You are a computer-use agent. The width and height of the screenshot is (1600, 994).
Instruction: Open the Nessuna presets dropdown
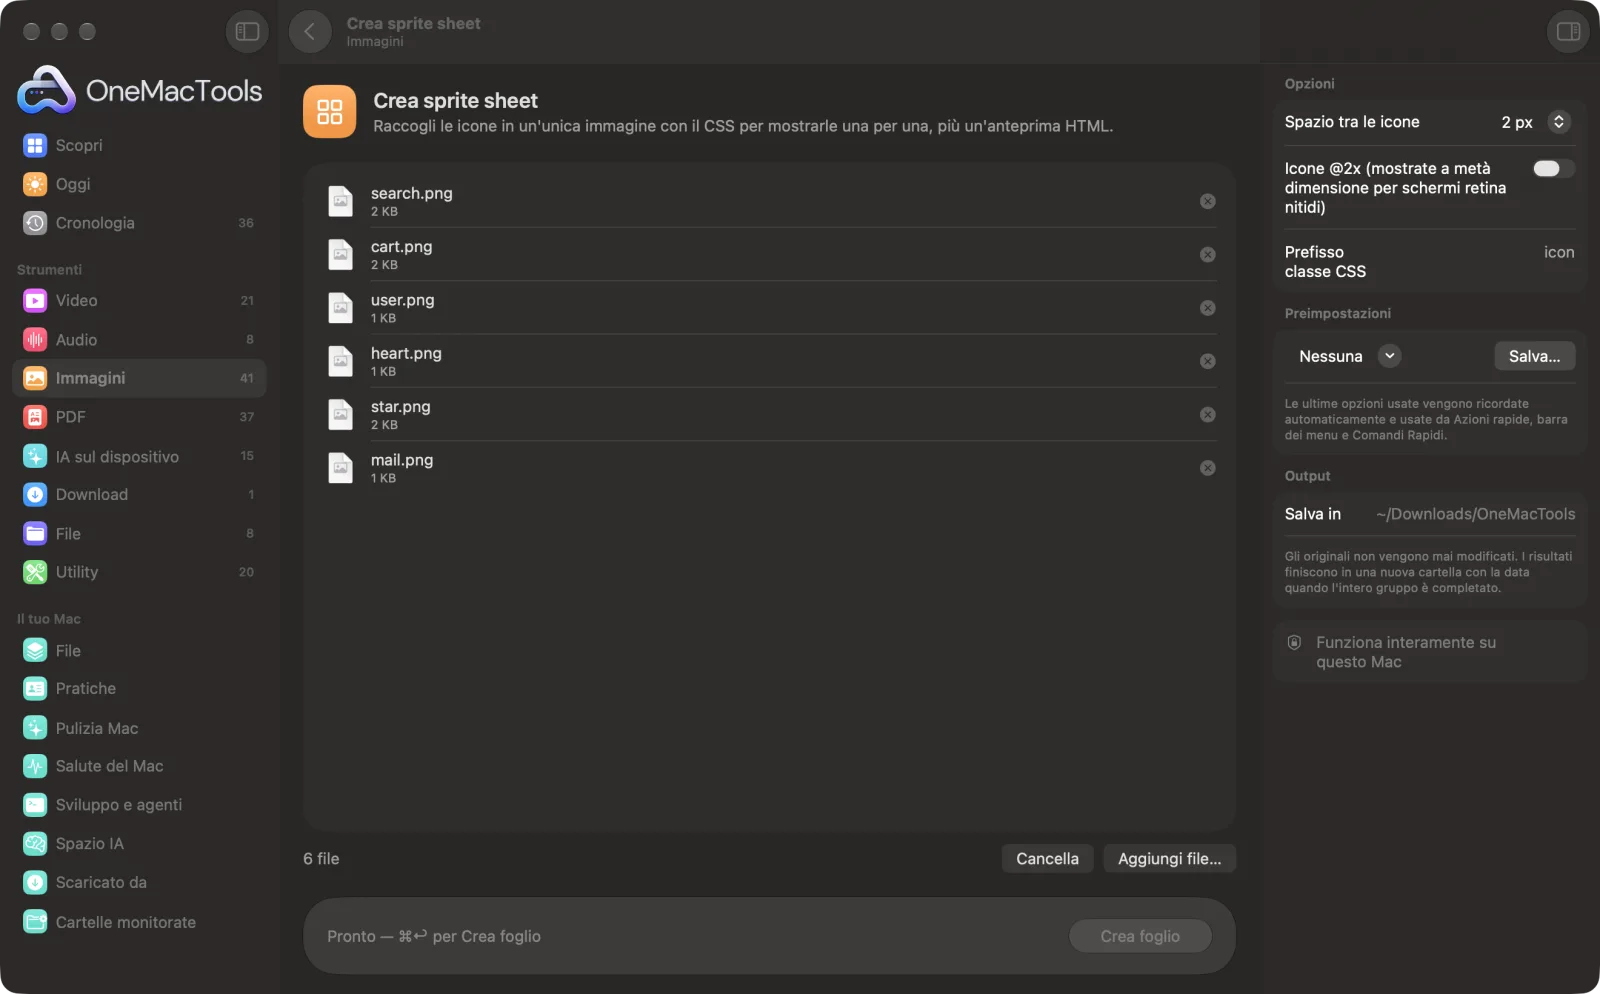tap(1348, 356)
